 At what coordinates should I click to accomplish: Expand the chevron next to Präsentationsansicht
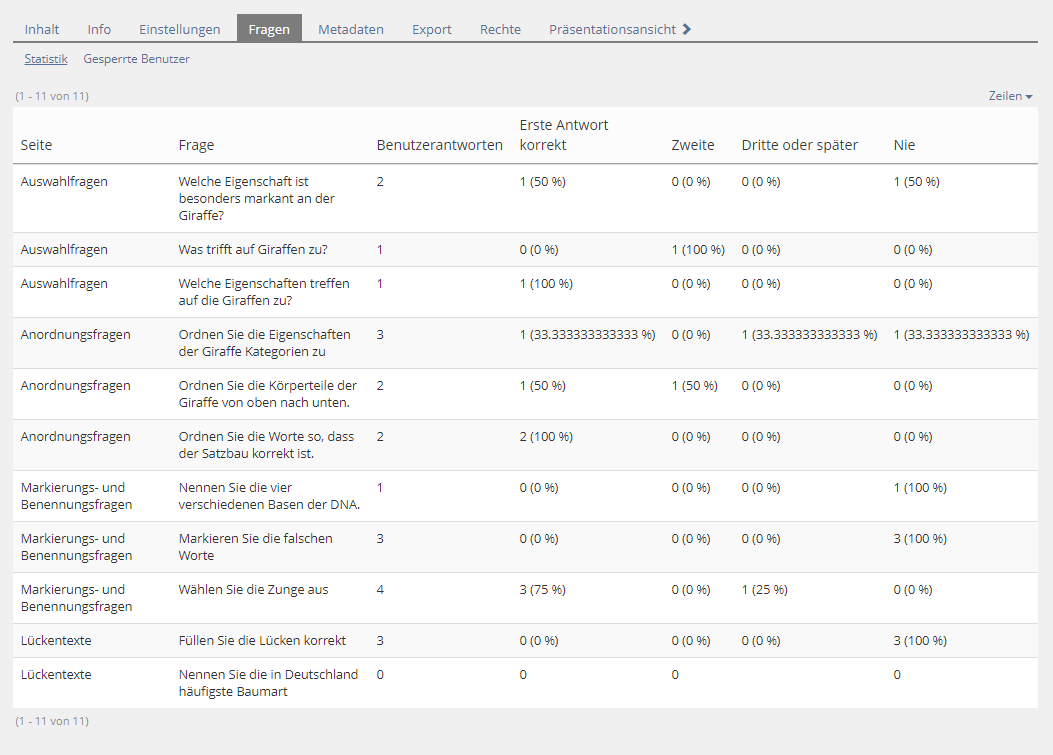click(x=686, y=29)
